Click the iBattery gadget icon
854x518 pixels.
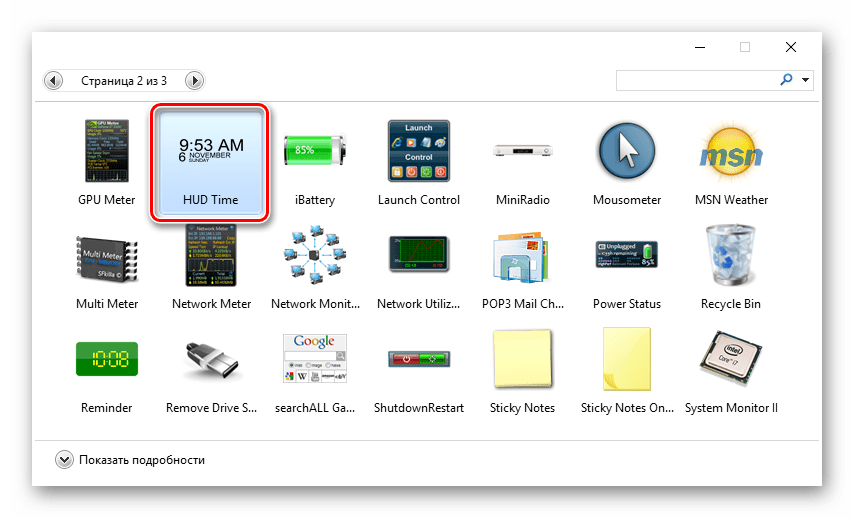click(314, 152)
